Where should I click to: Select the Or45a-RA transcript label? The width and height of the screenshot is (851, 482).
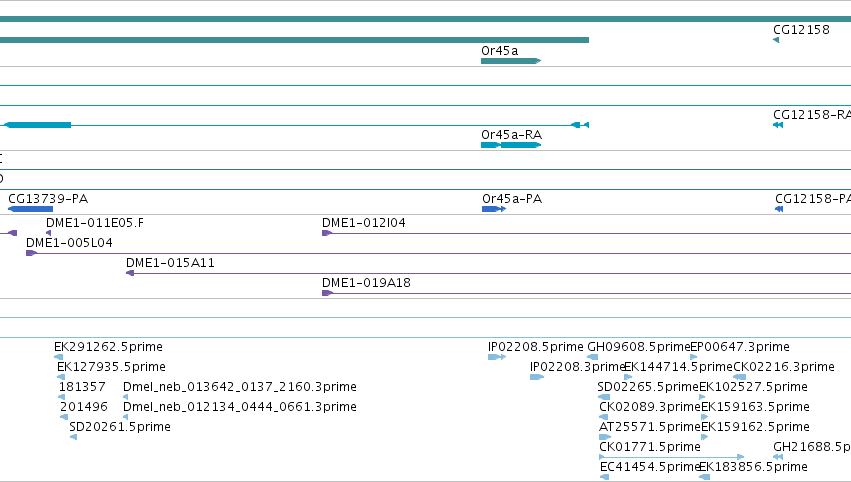pos(511,135)
